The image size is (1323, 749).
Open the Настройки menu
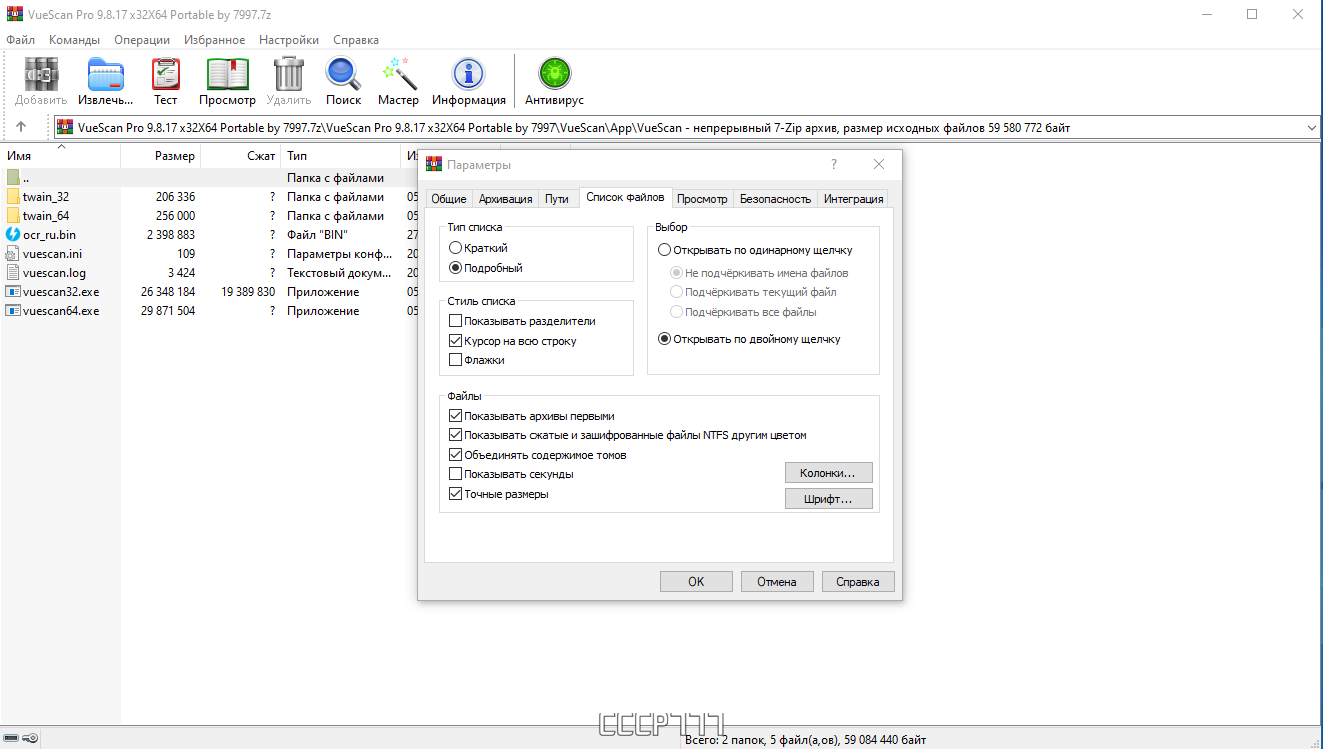click(x=289, y=40)
